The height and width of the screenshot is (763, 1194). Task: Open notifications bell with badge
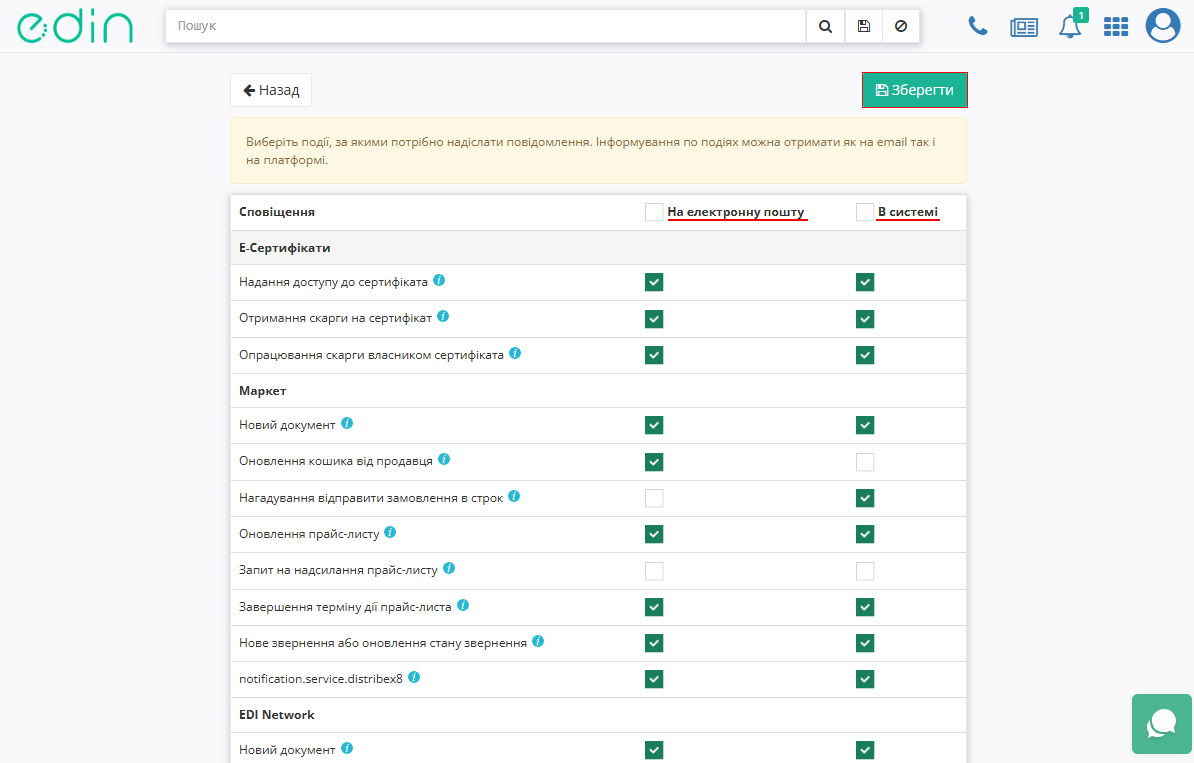1070,27
